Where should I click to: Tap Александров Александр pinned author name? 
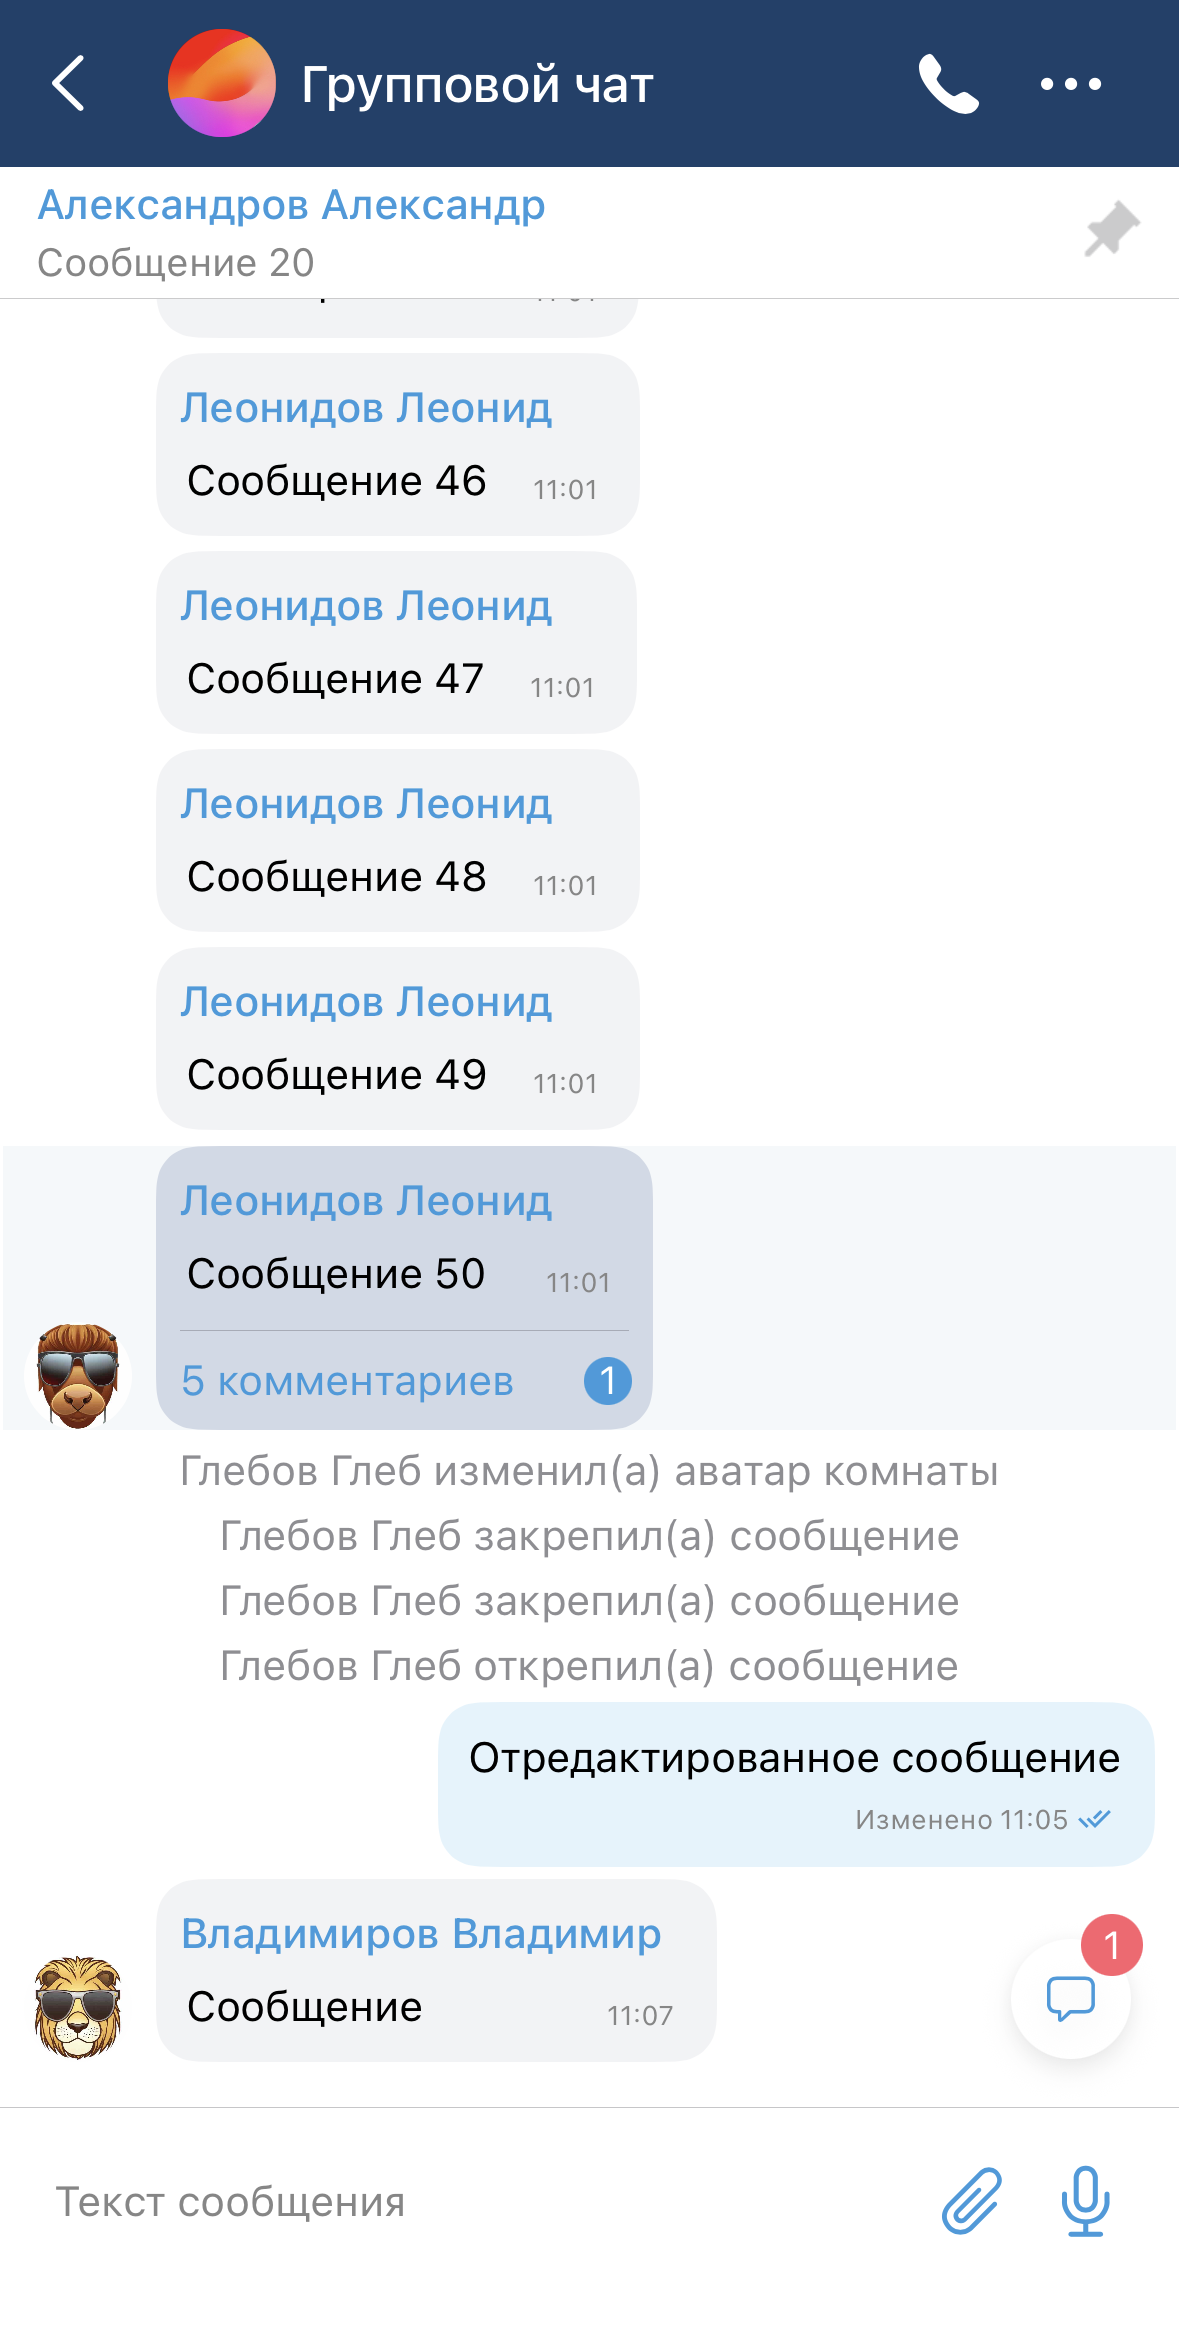tap(291, 206)
